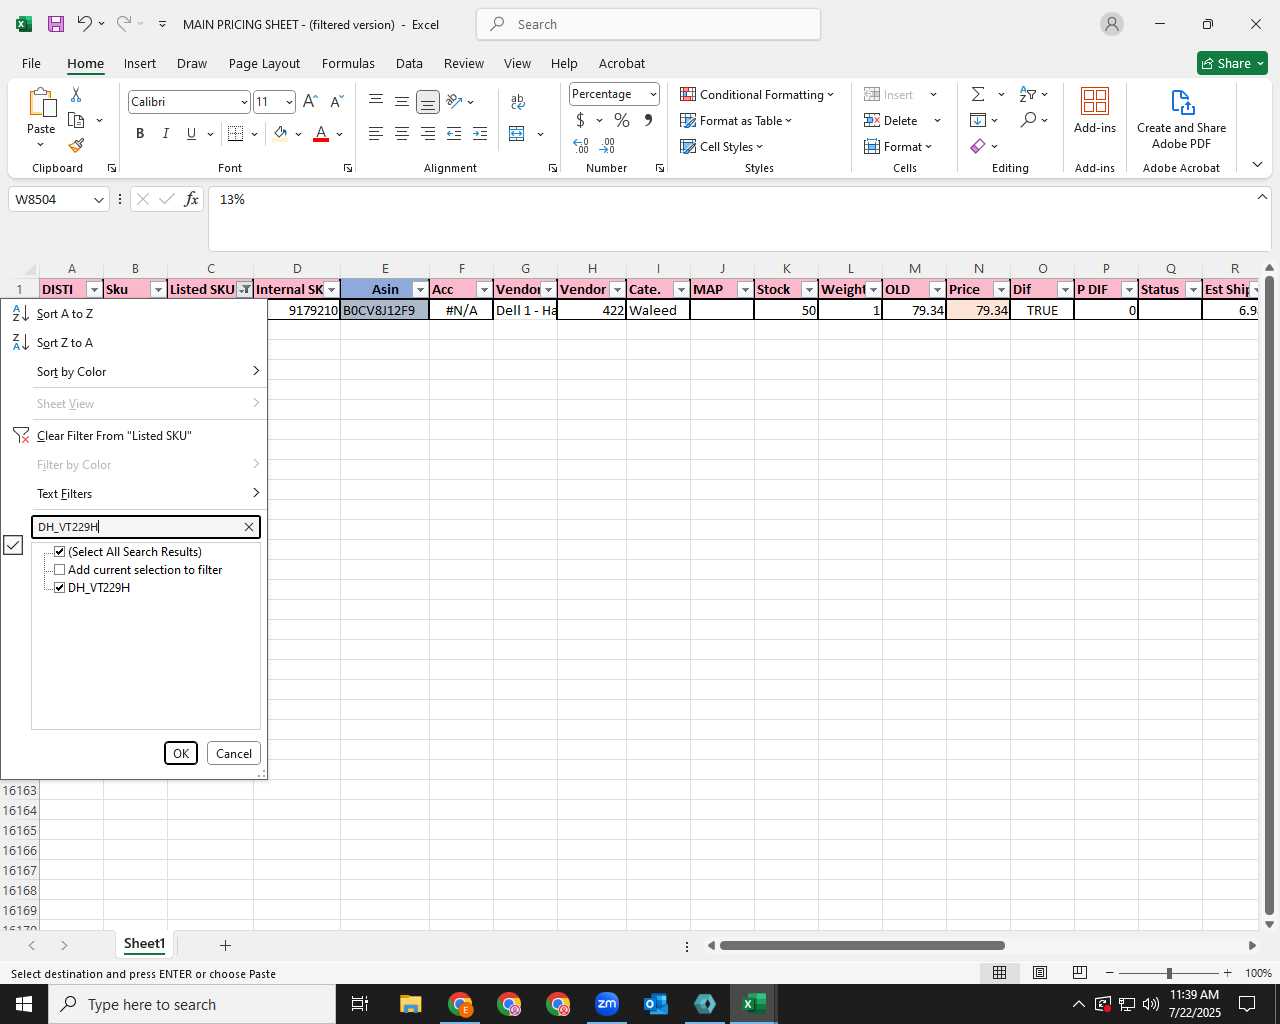Click Cancel in filter dropdown
1280x1024 pixels.
pyautogui.click(x=234, y=754)
